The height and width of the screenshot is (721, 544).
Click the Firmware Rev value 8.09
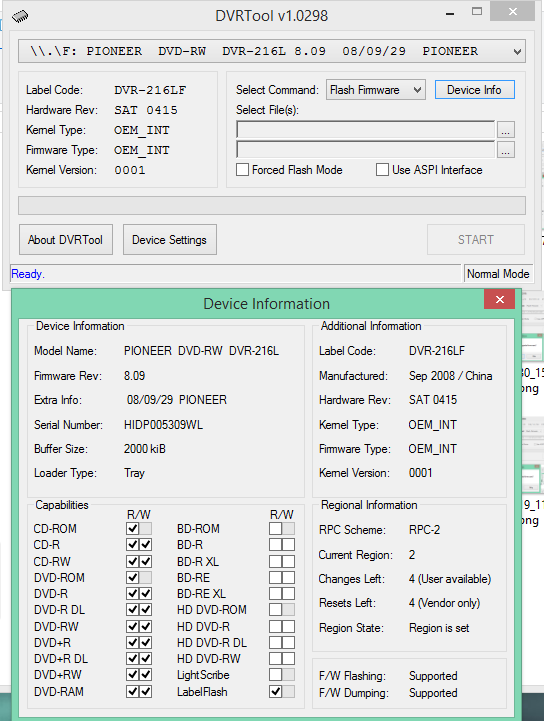pyautogui.click(x=134, y=376)
